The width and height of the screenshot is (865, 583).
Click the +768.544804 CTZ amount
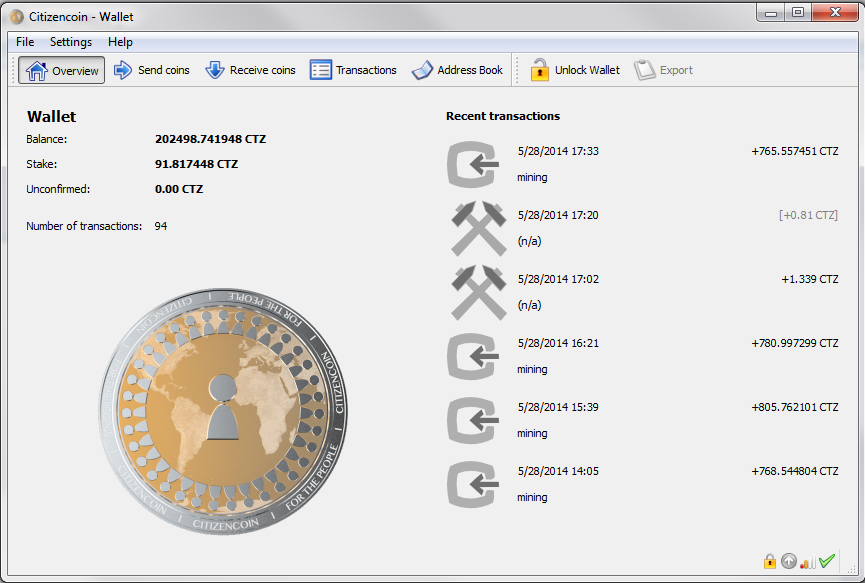coord(794,471)
